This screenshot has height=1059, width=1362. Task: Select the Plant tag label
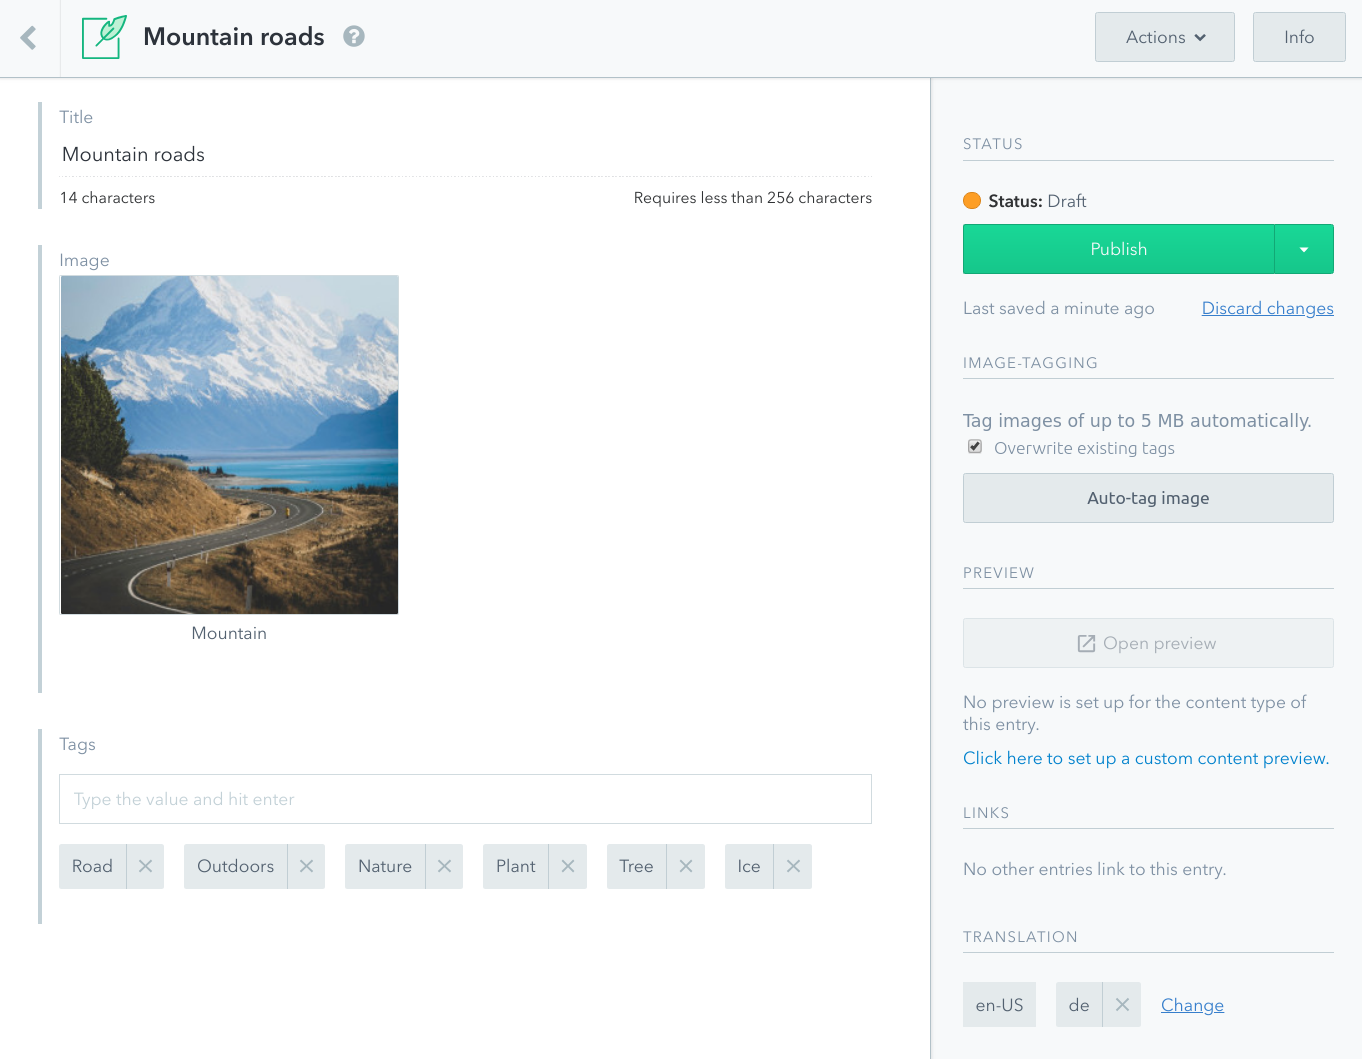(x=516, y=866)
